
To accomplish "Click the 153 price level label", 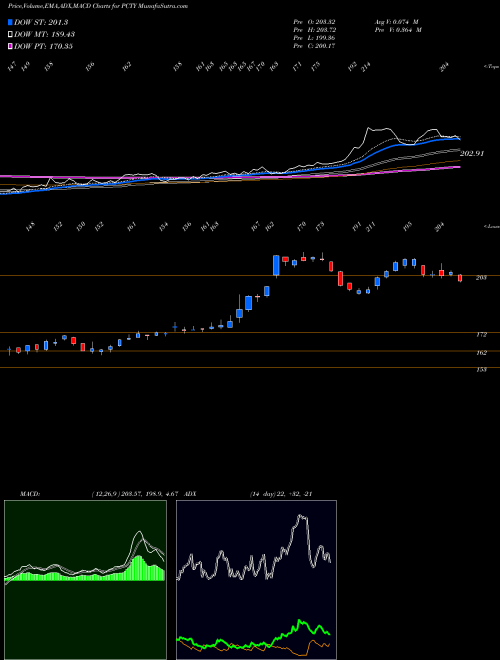I will click(481, 370).
